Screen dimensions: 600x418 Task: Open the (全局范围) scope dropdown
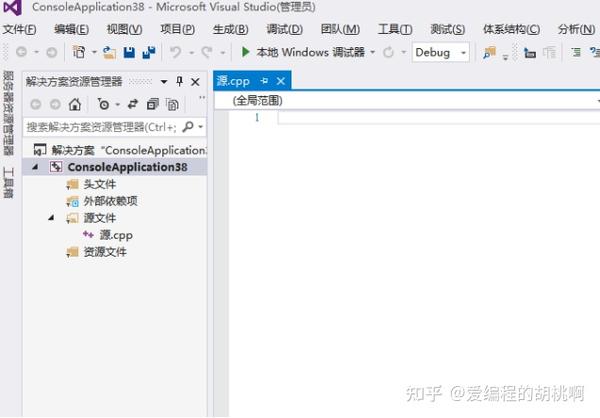click(407, 101)
